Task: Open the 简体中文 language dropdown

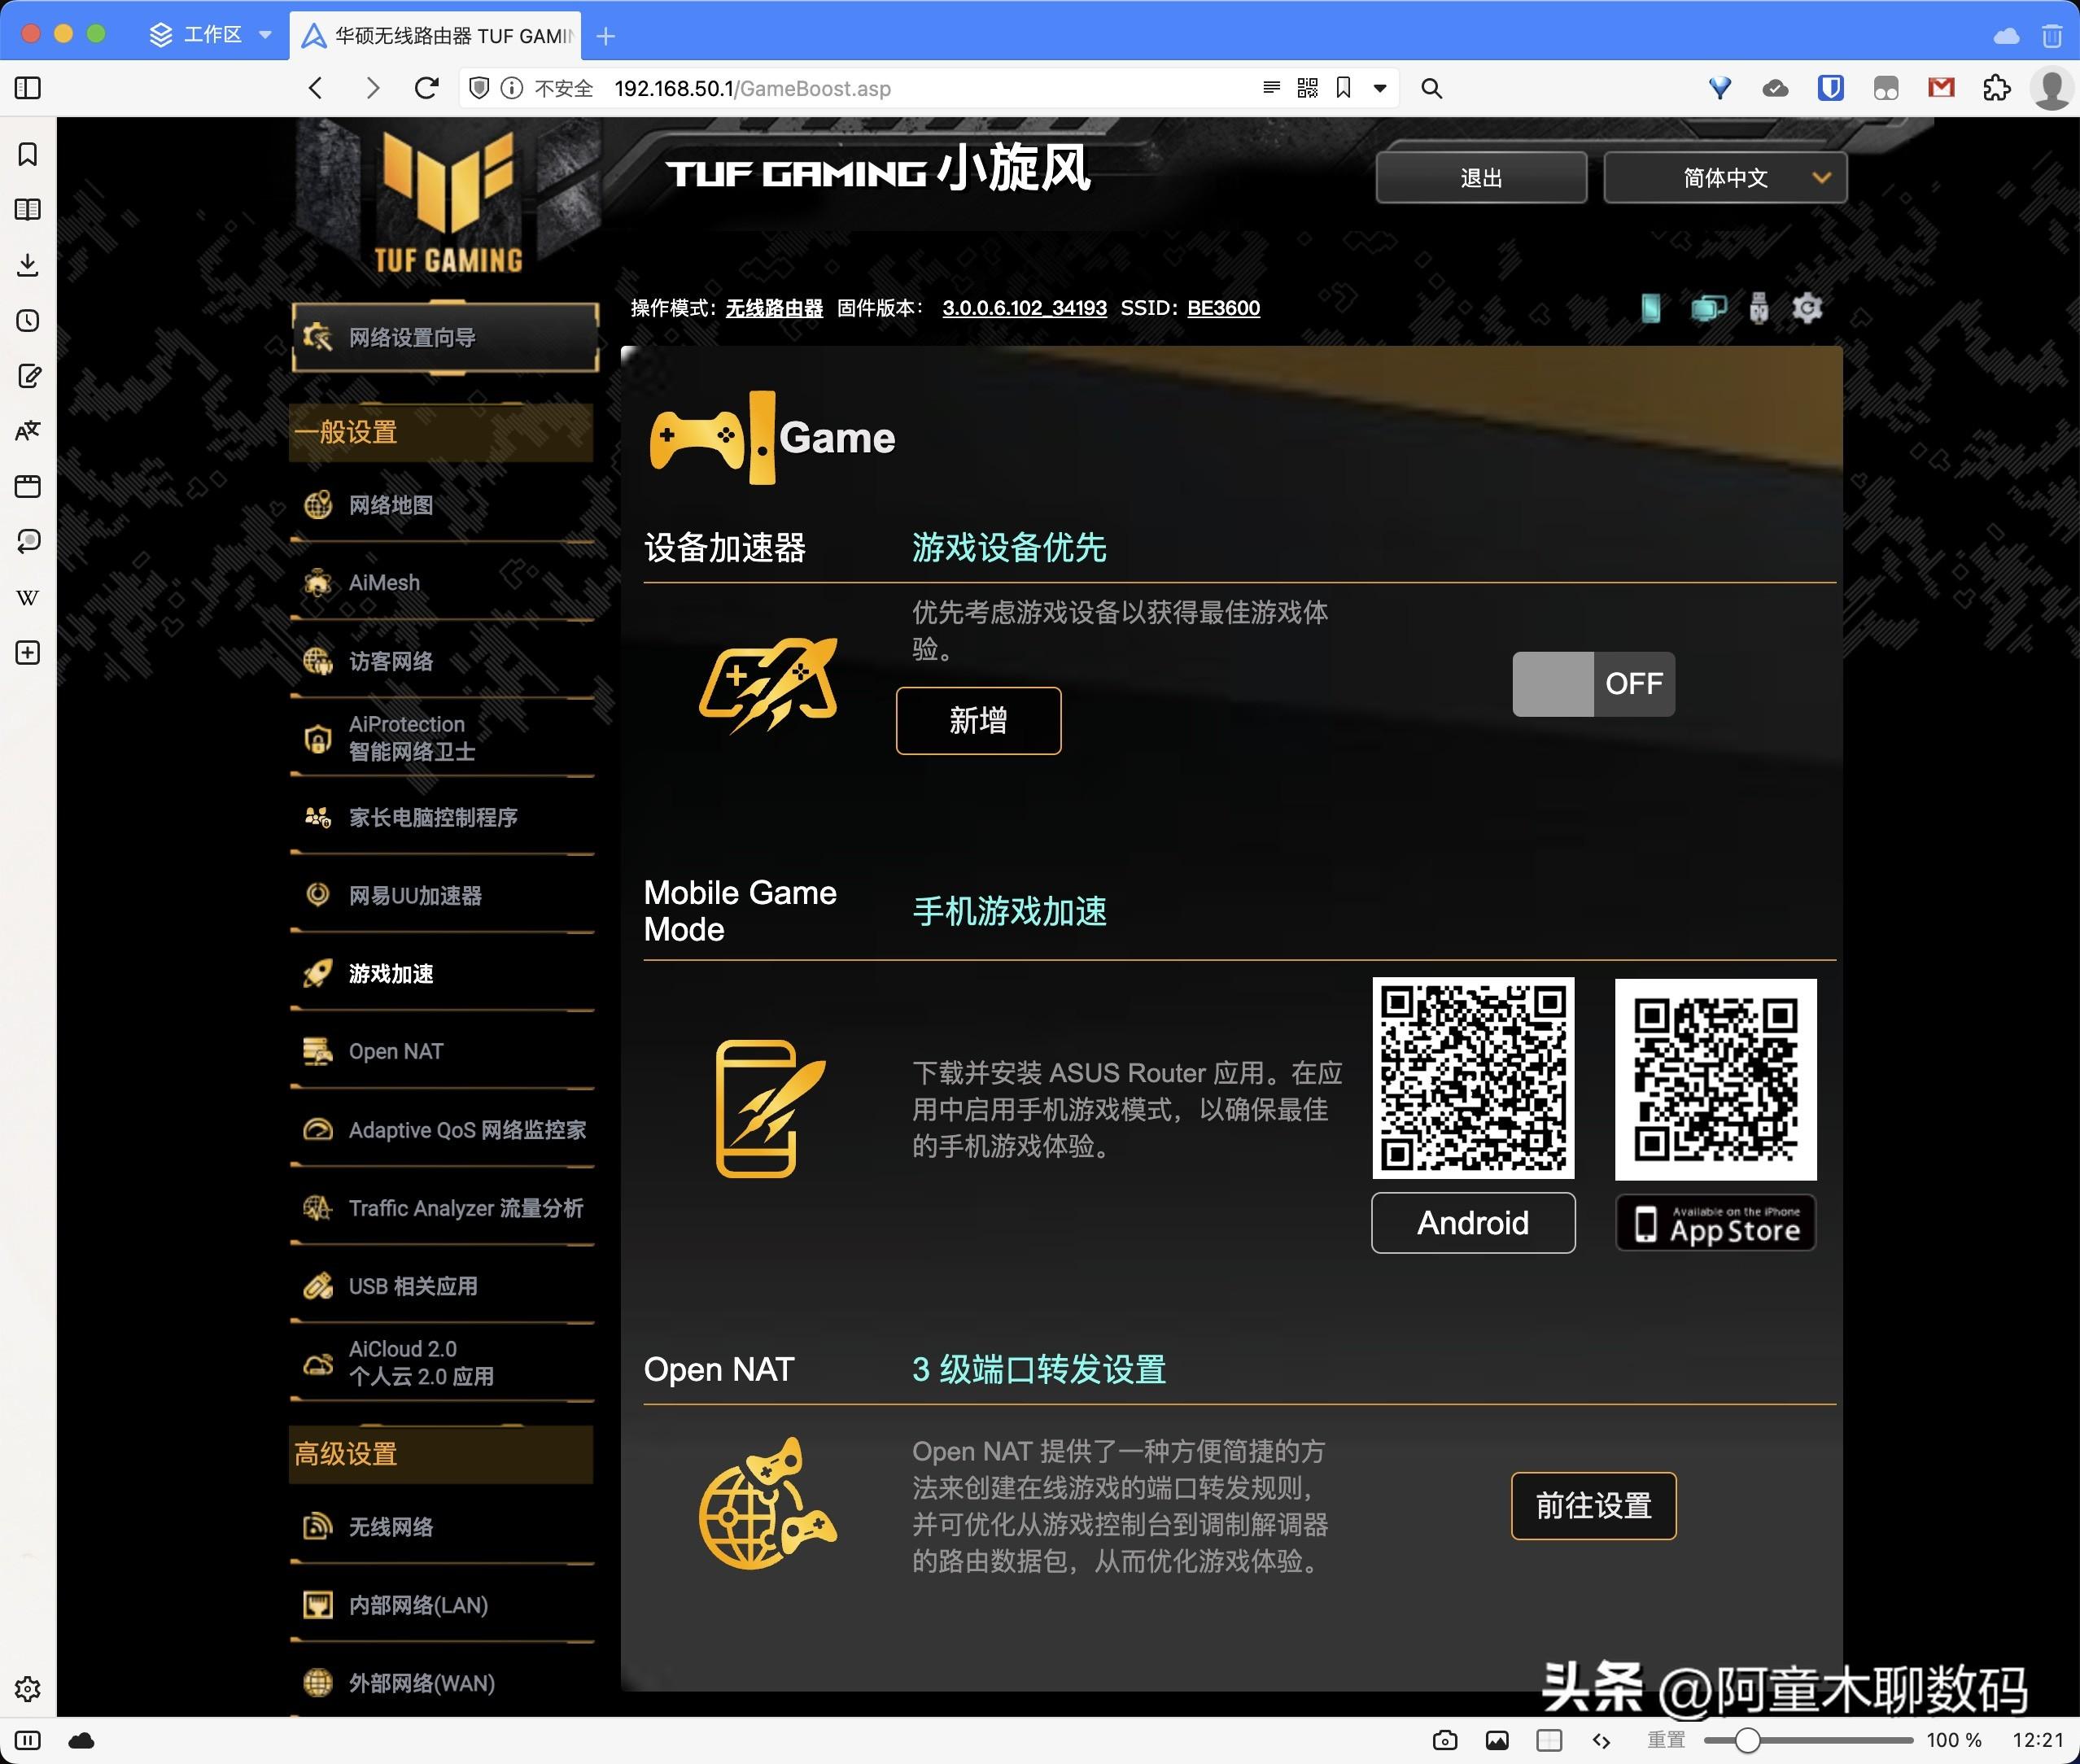Action: [1725, 178]
